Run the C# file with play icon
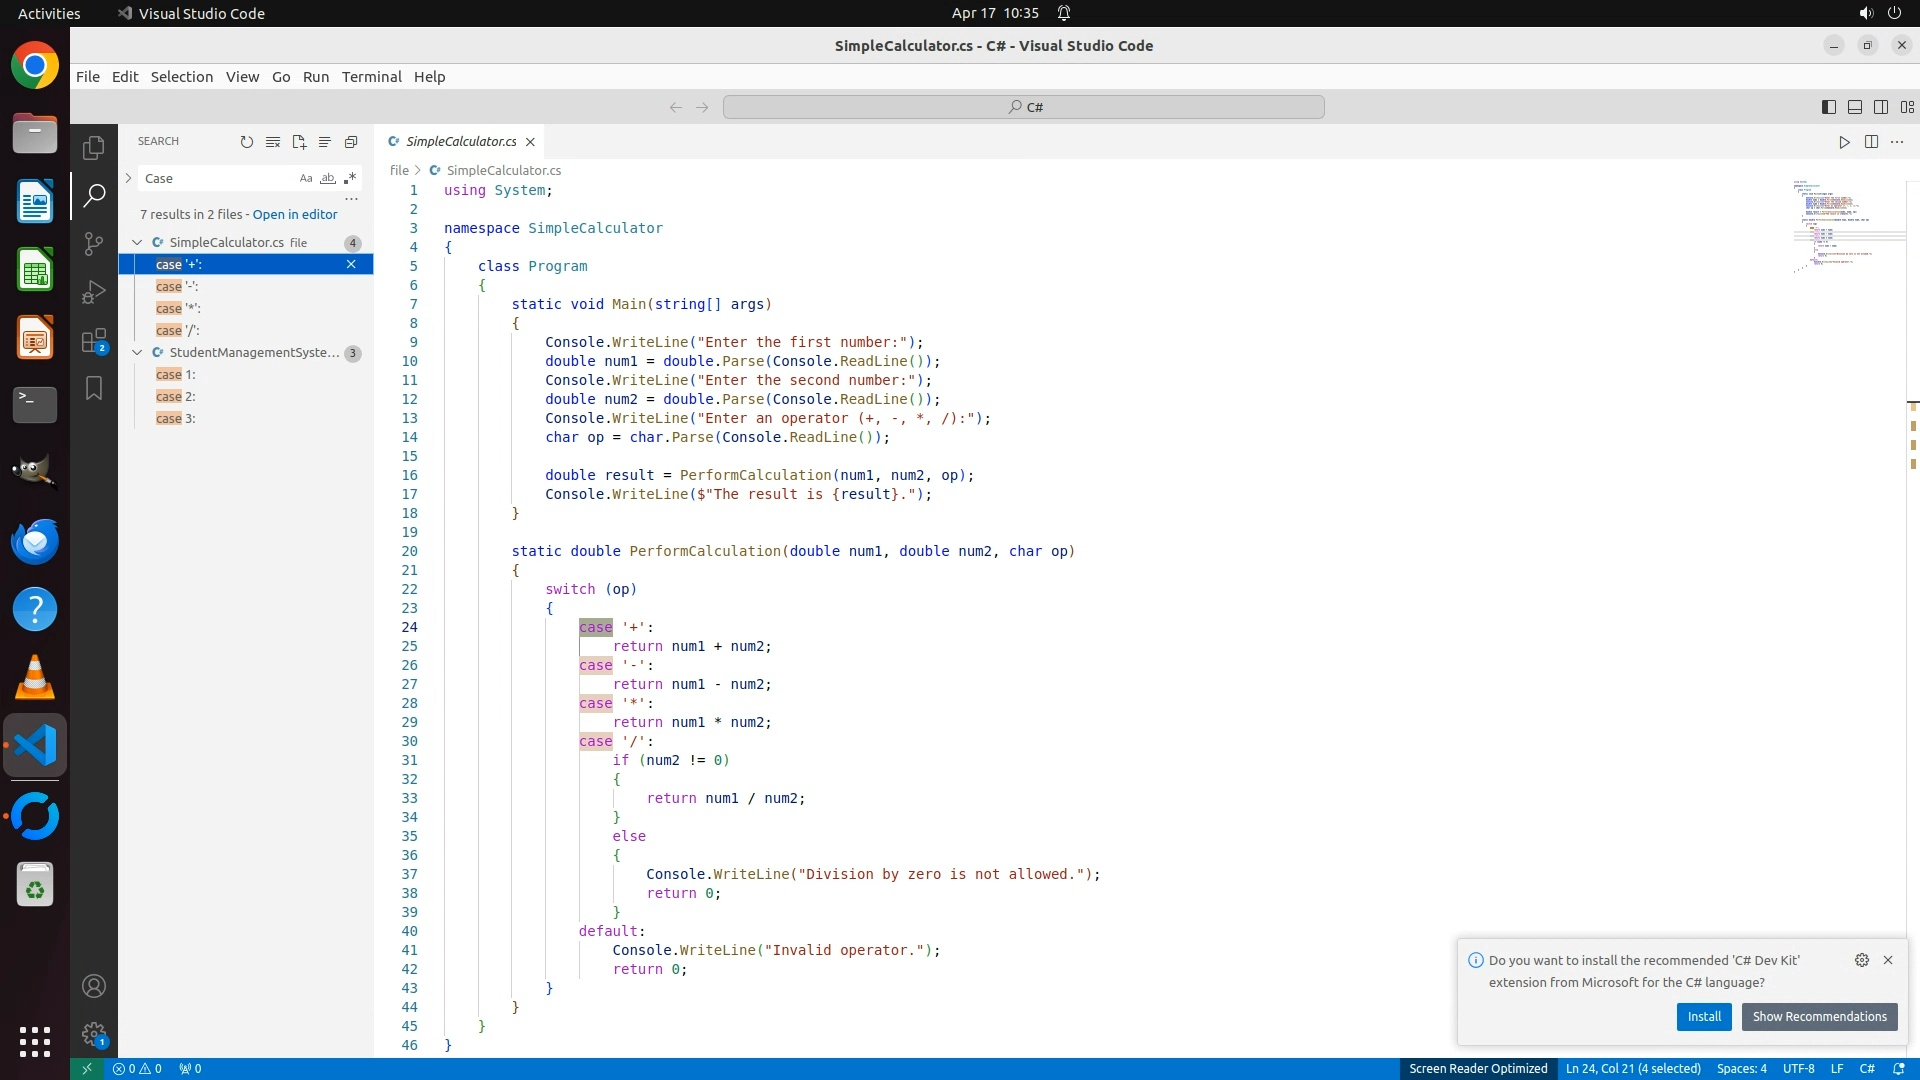This screenshot has width=1920, height=1080. point(1844,142)
